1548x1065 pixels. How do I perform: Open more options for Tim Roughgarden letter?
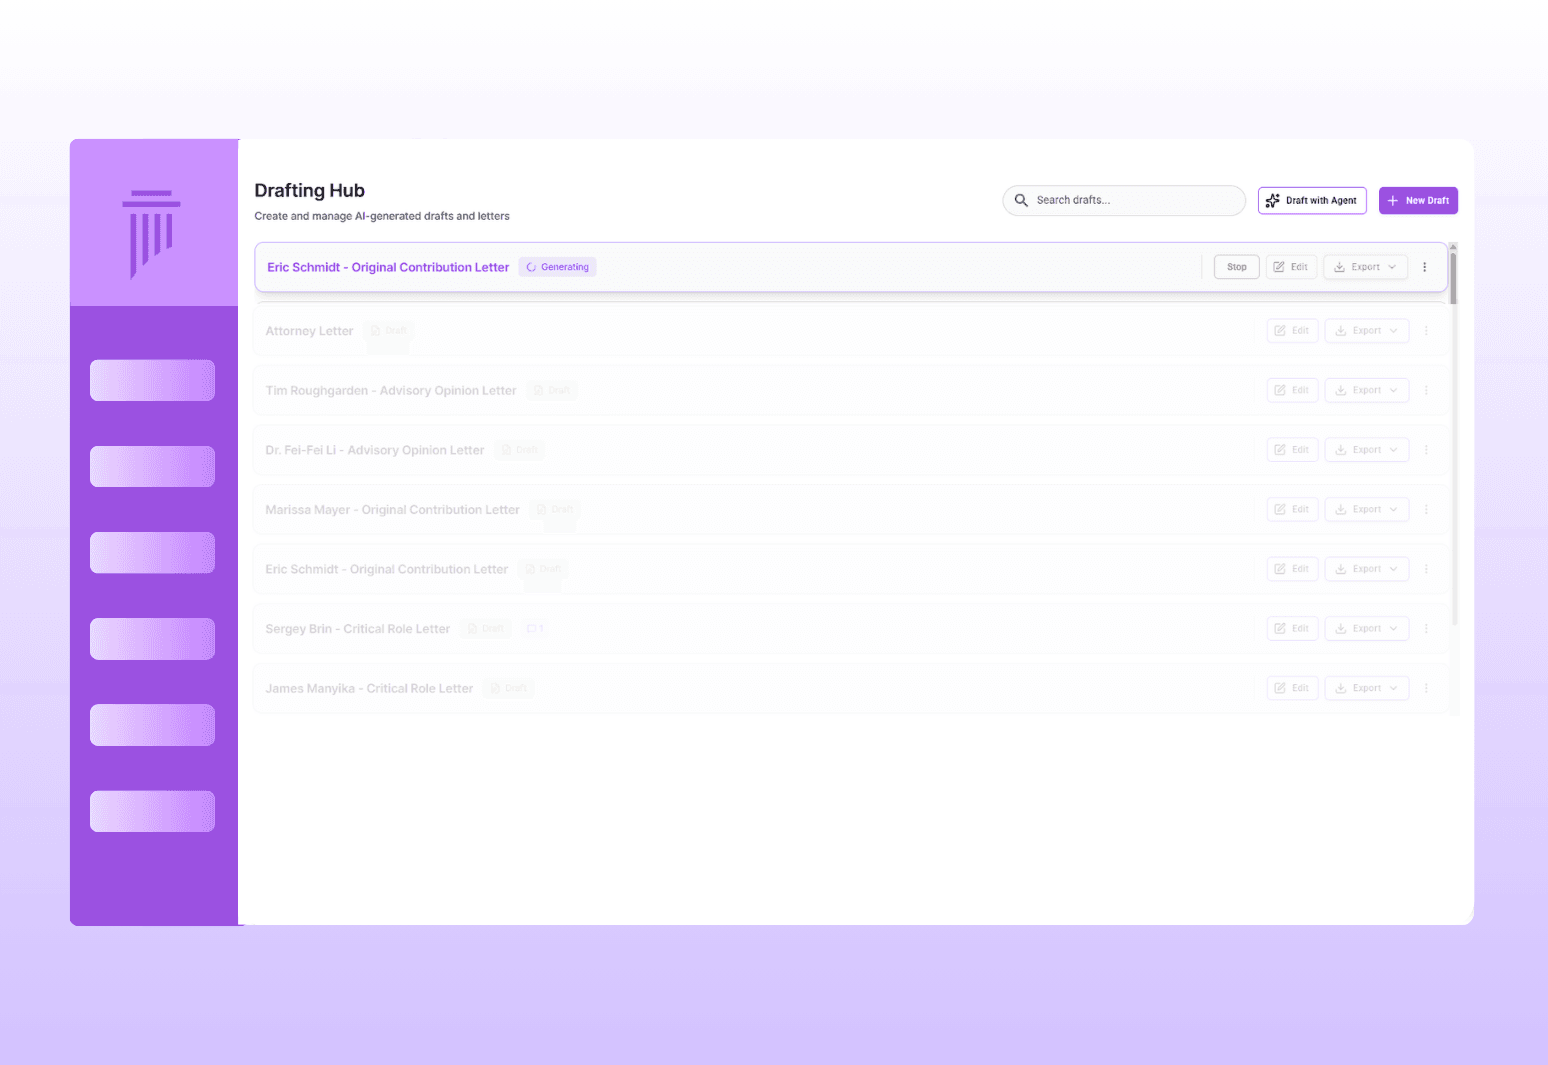coord(1426,390)
